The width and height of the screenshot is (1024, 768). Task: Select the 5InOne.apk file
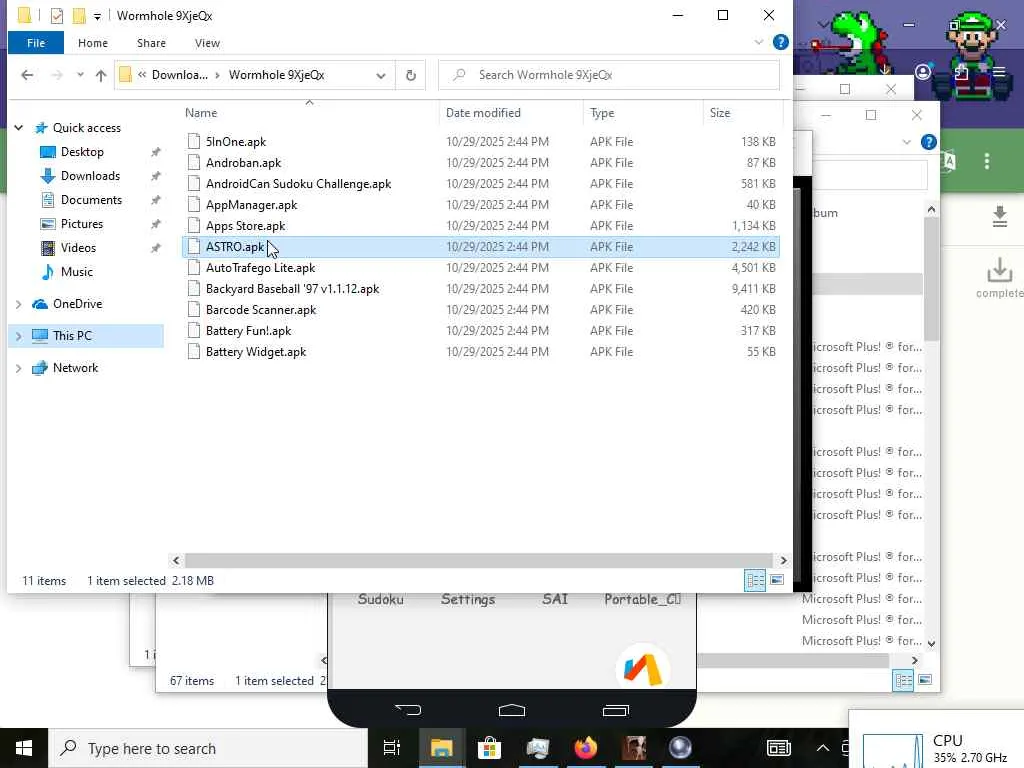(480, 142)
